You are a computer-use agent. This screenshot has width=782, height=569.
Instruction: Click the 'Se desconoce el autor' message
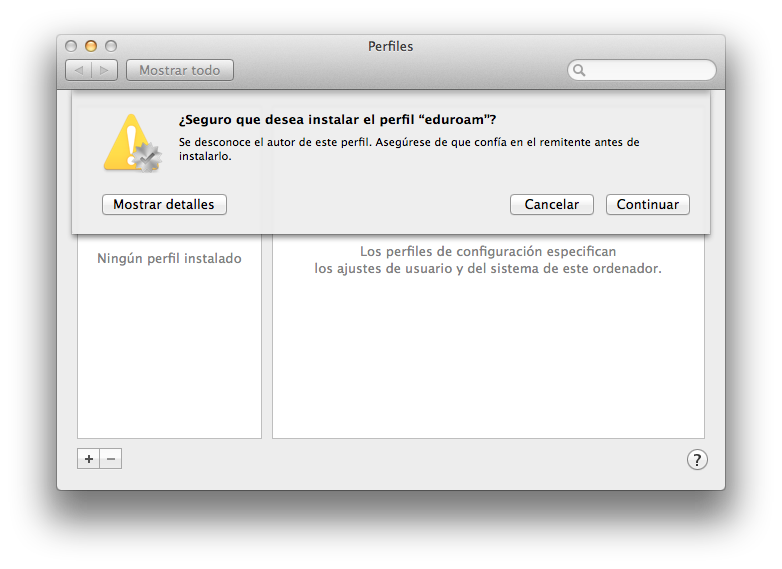coord(409,149)
